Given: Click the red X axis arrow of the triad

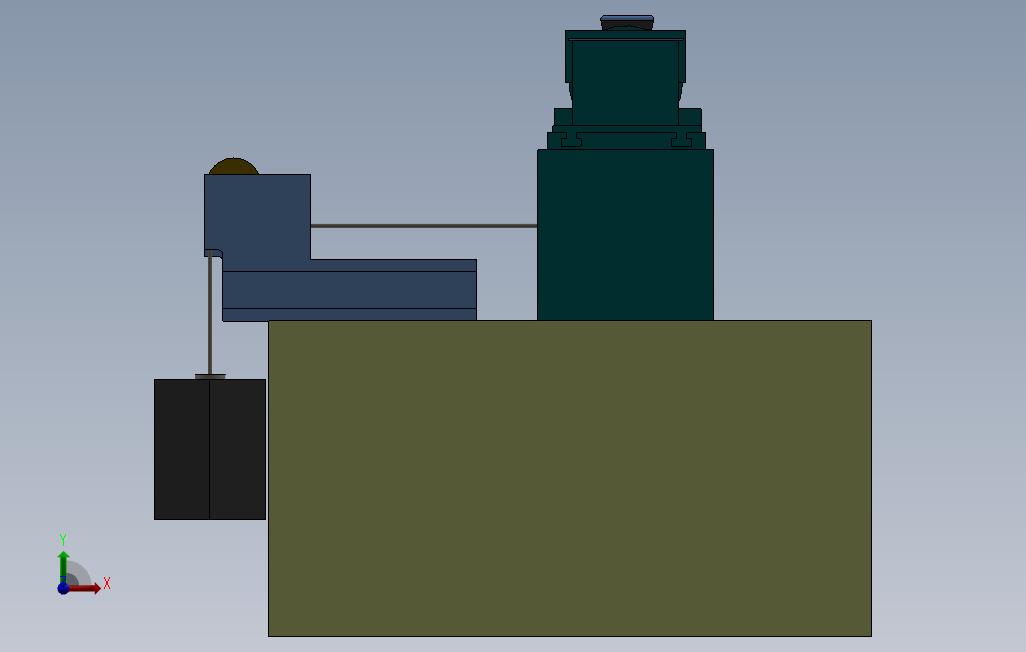Looking at the screenshot, I should pos(86,589).
